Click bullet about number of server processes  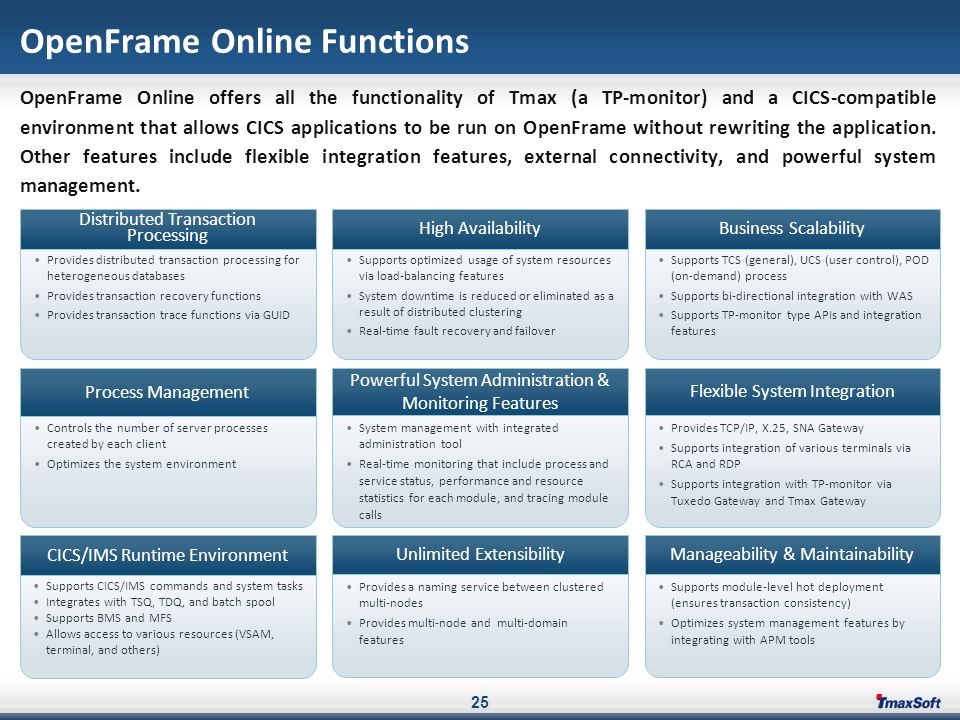(x=157, y=435)
